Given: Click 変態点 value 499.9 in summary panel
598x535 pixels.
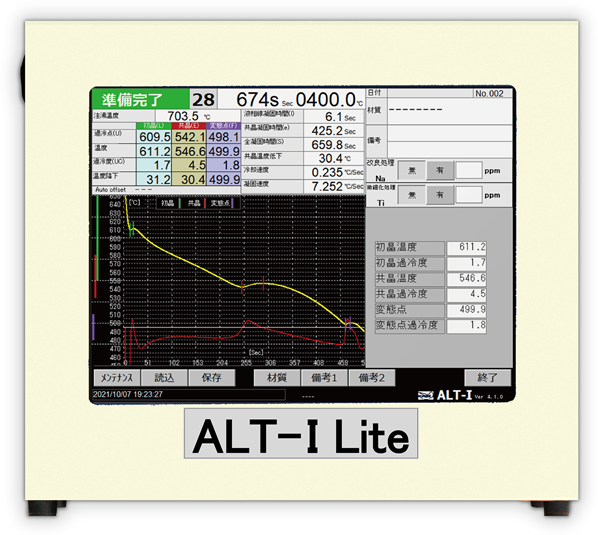Looking at the screenshot, I should [x=466, y=310].
